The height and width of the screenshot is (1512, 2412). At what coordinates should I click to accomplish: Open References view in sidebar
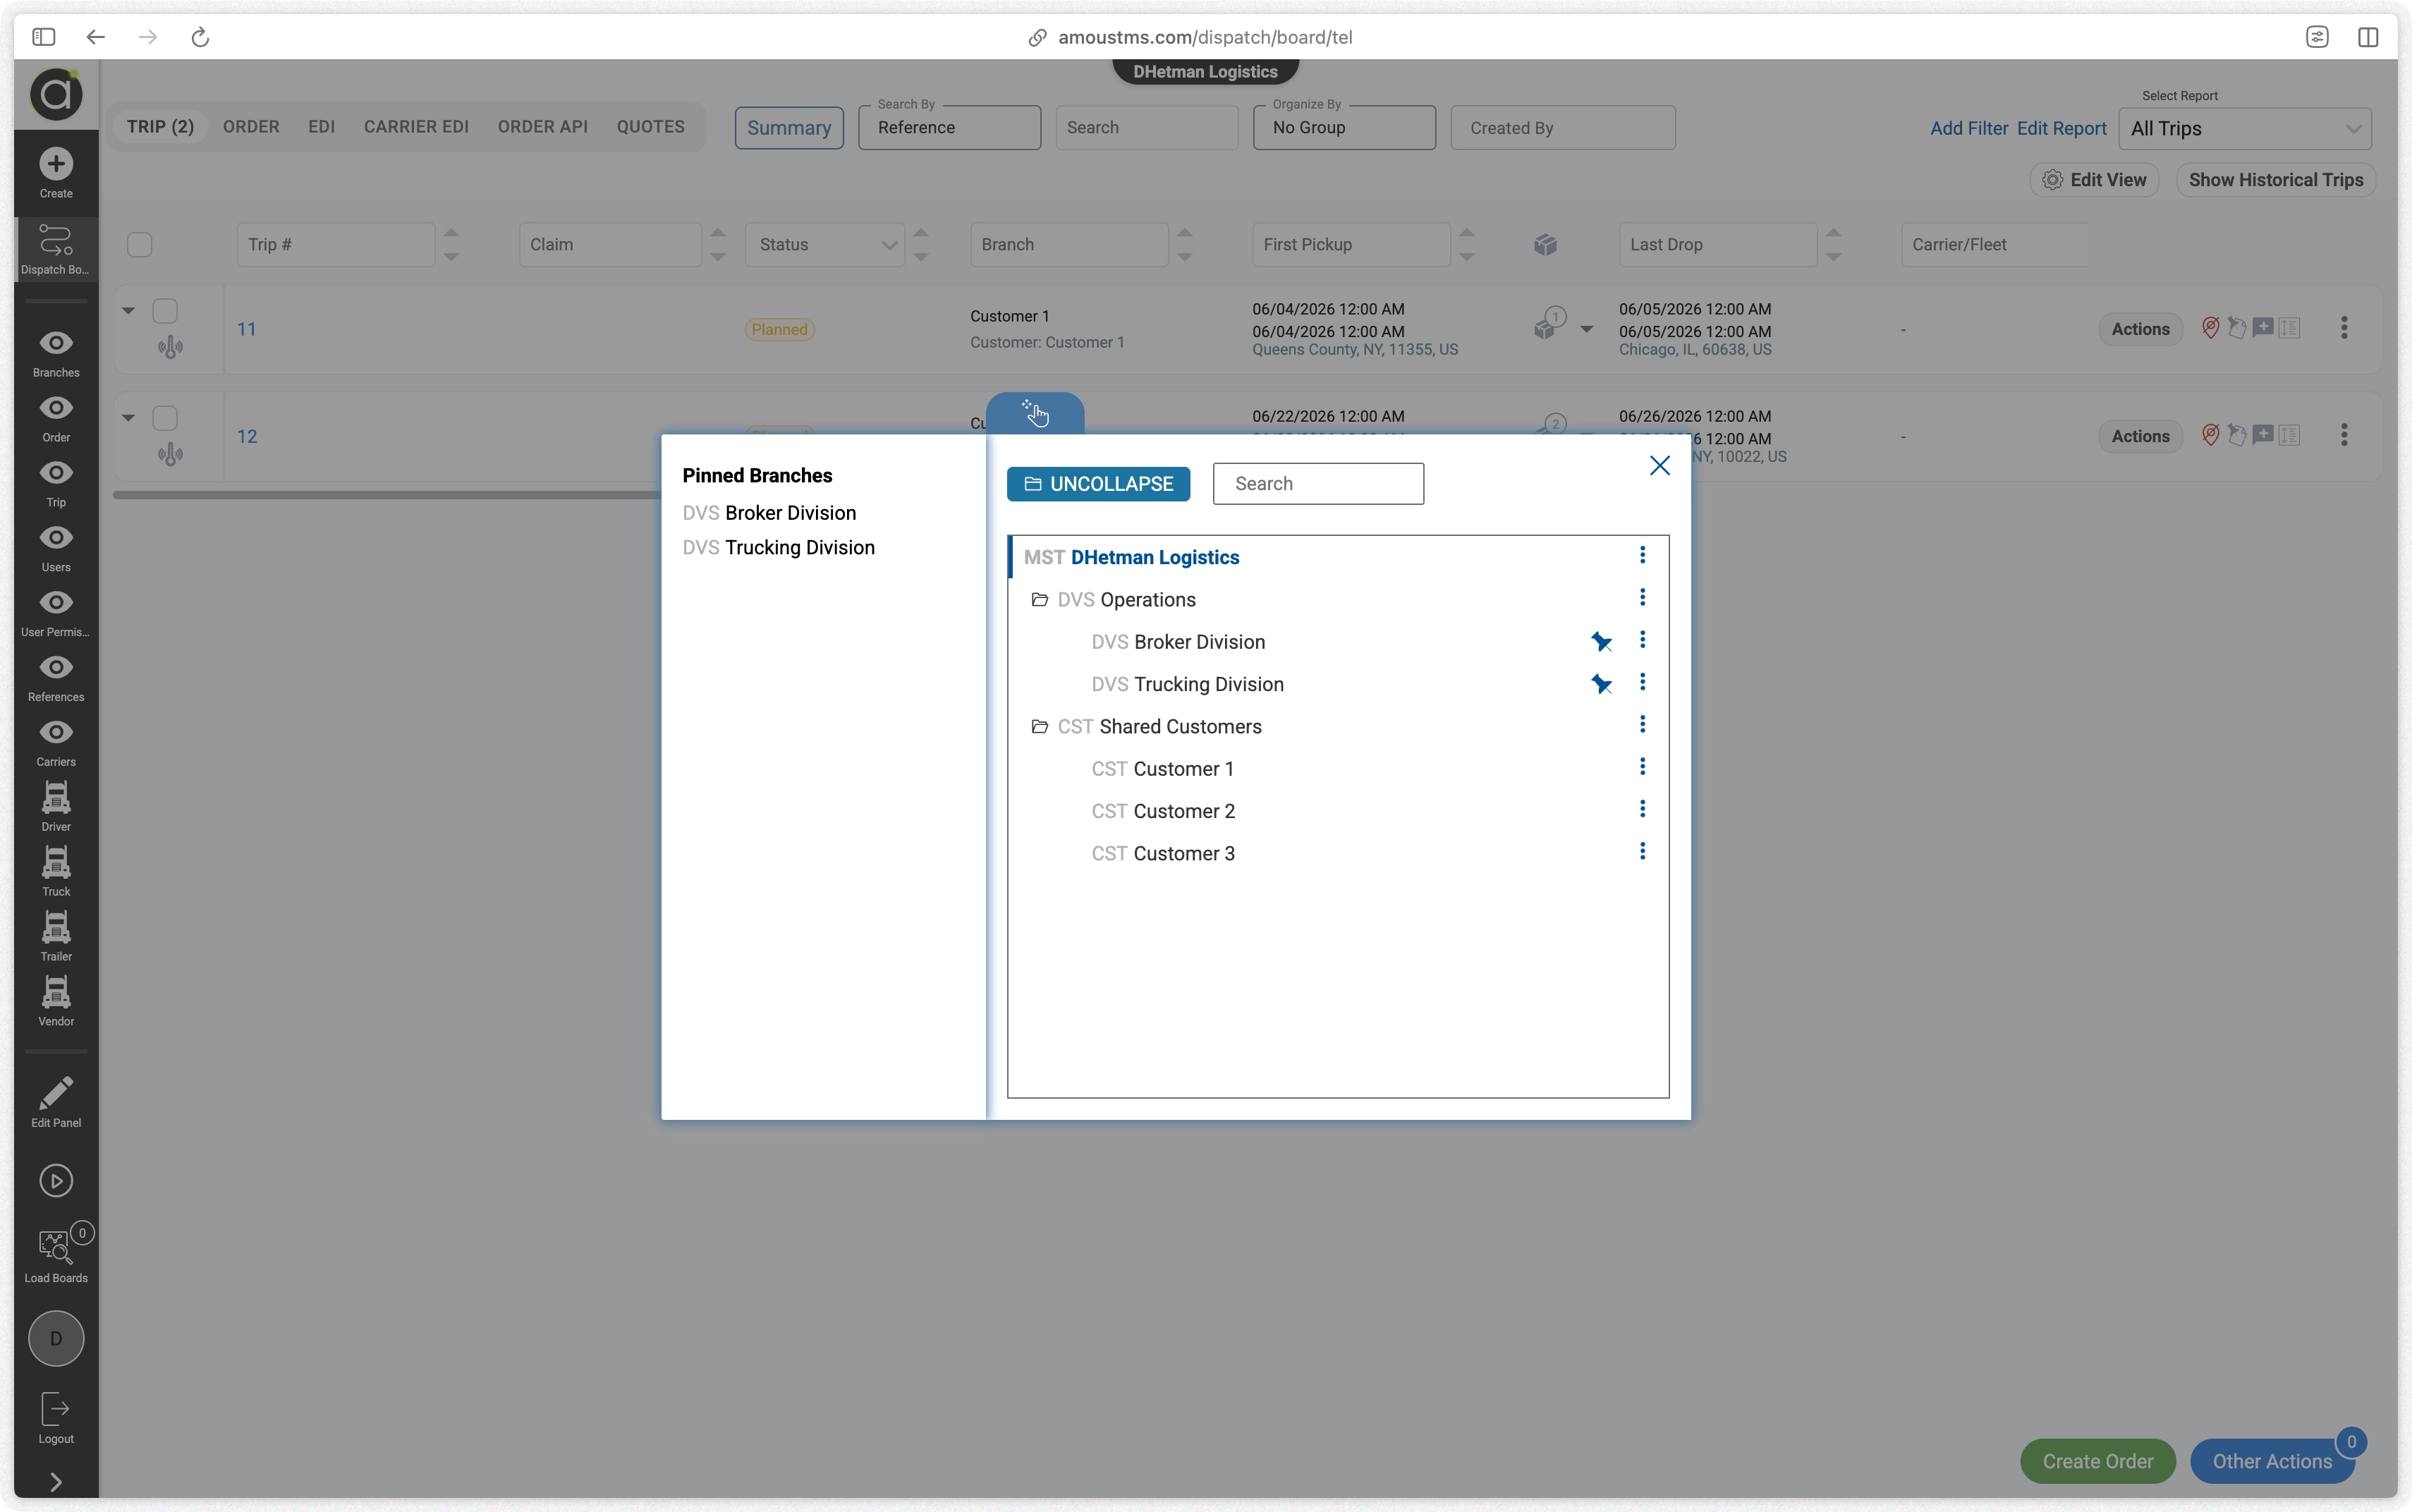(x=56, y=679)
